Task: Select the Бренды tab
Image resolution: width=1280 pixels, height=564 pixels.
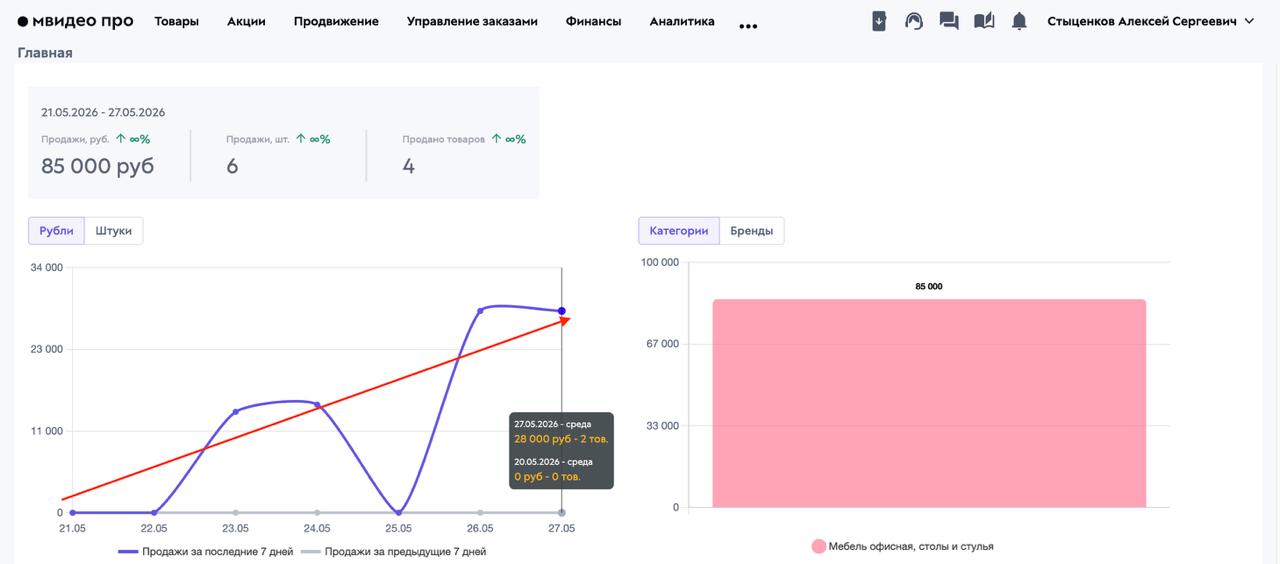Action: [751, 230]
